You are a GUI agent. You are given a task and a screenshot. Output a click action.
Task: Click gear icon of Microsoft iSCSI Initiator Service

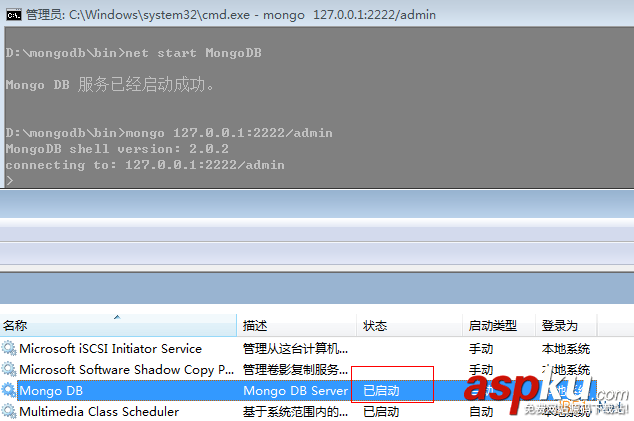pos(9,348)
